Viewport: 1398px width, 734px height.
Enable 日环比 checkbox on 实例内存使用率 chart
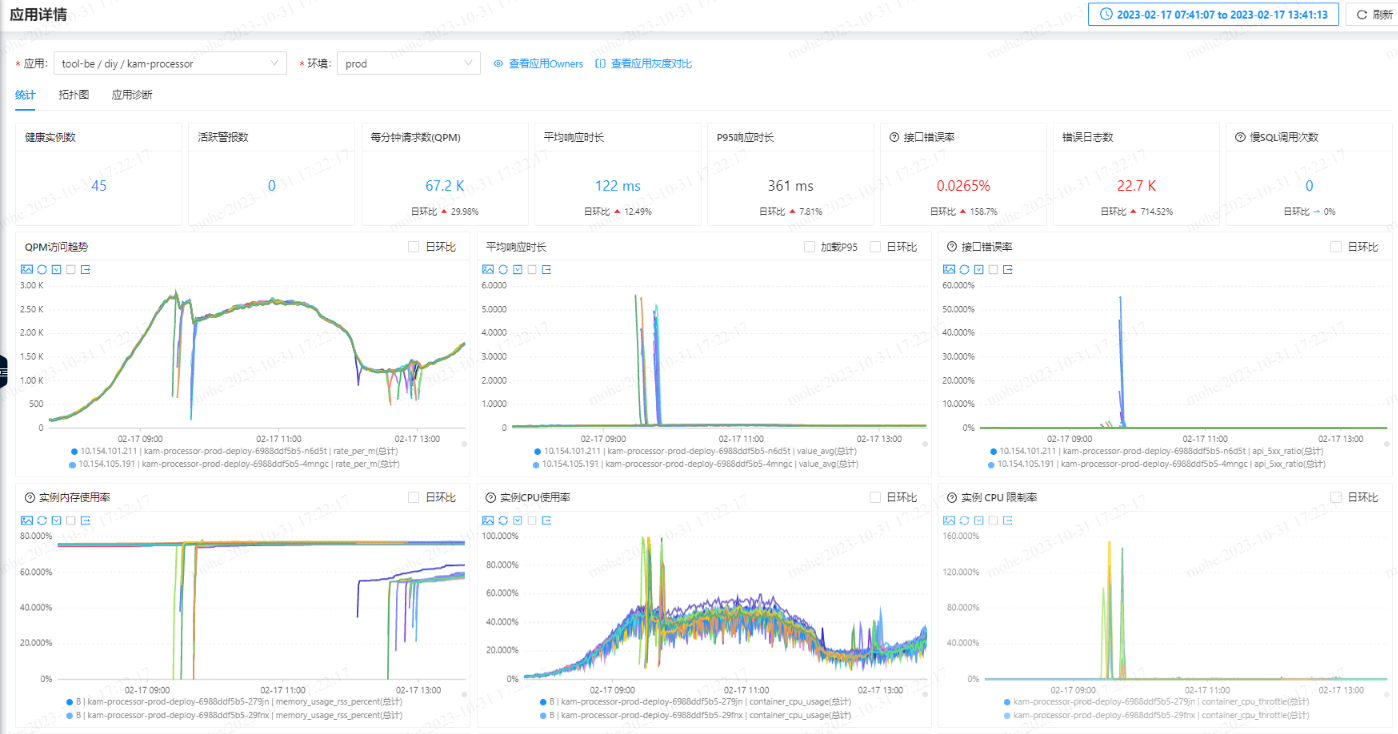[x=413, y=497]
